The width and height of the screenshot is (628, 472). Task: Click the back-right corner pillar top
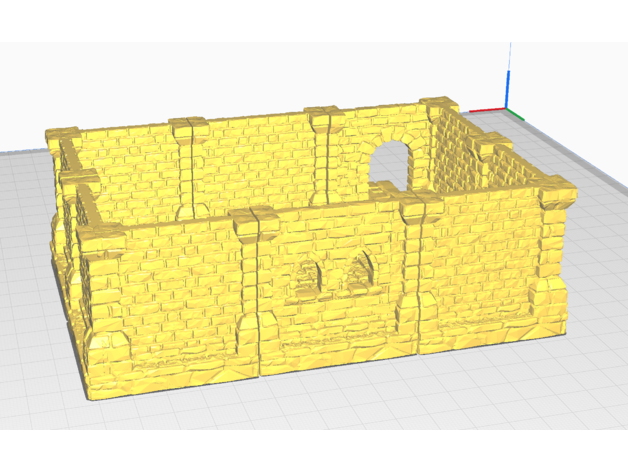[438, 105]
